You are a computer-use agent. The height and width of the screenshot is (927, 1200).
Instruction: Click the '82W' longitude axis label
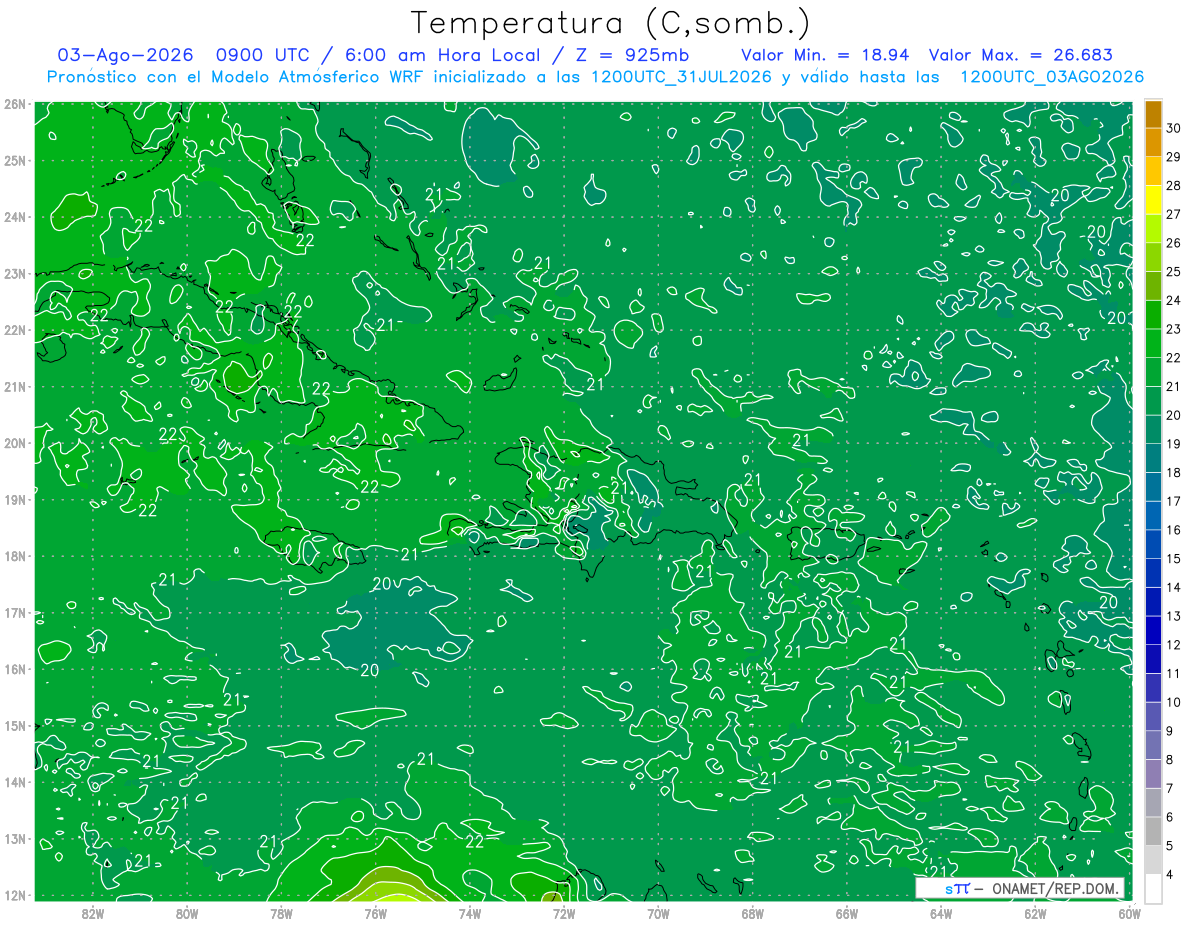[x=93, y=913]
